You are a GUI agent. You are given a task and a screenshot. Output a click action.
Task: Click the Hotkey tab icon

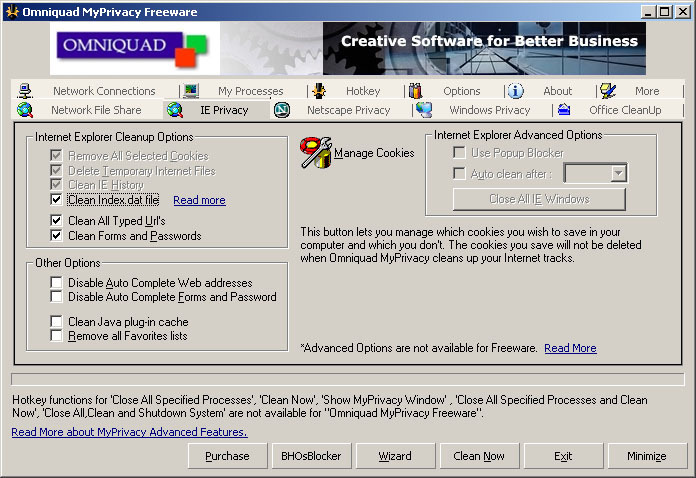pyautogui.click(x=319, y=91)
